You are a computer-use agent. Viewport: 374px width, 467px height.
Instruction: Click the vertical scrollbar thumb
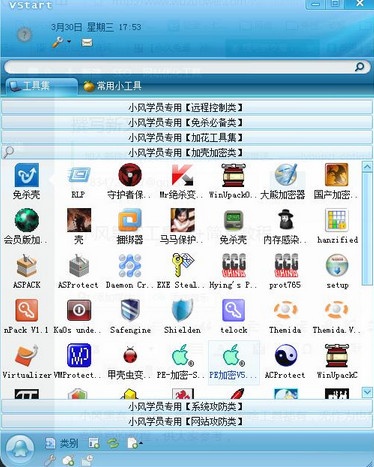[x=367, y=229]
